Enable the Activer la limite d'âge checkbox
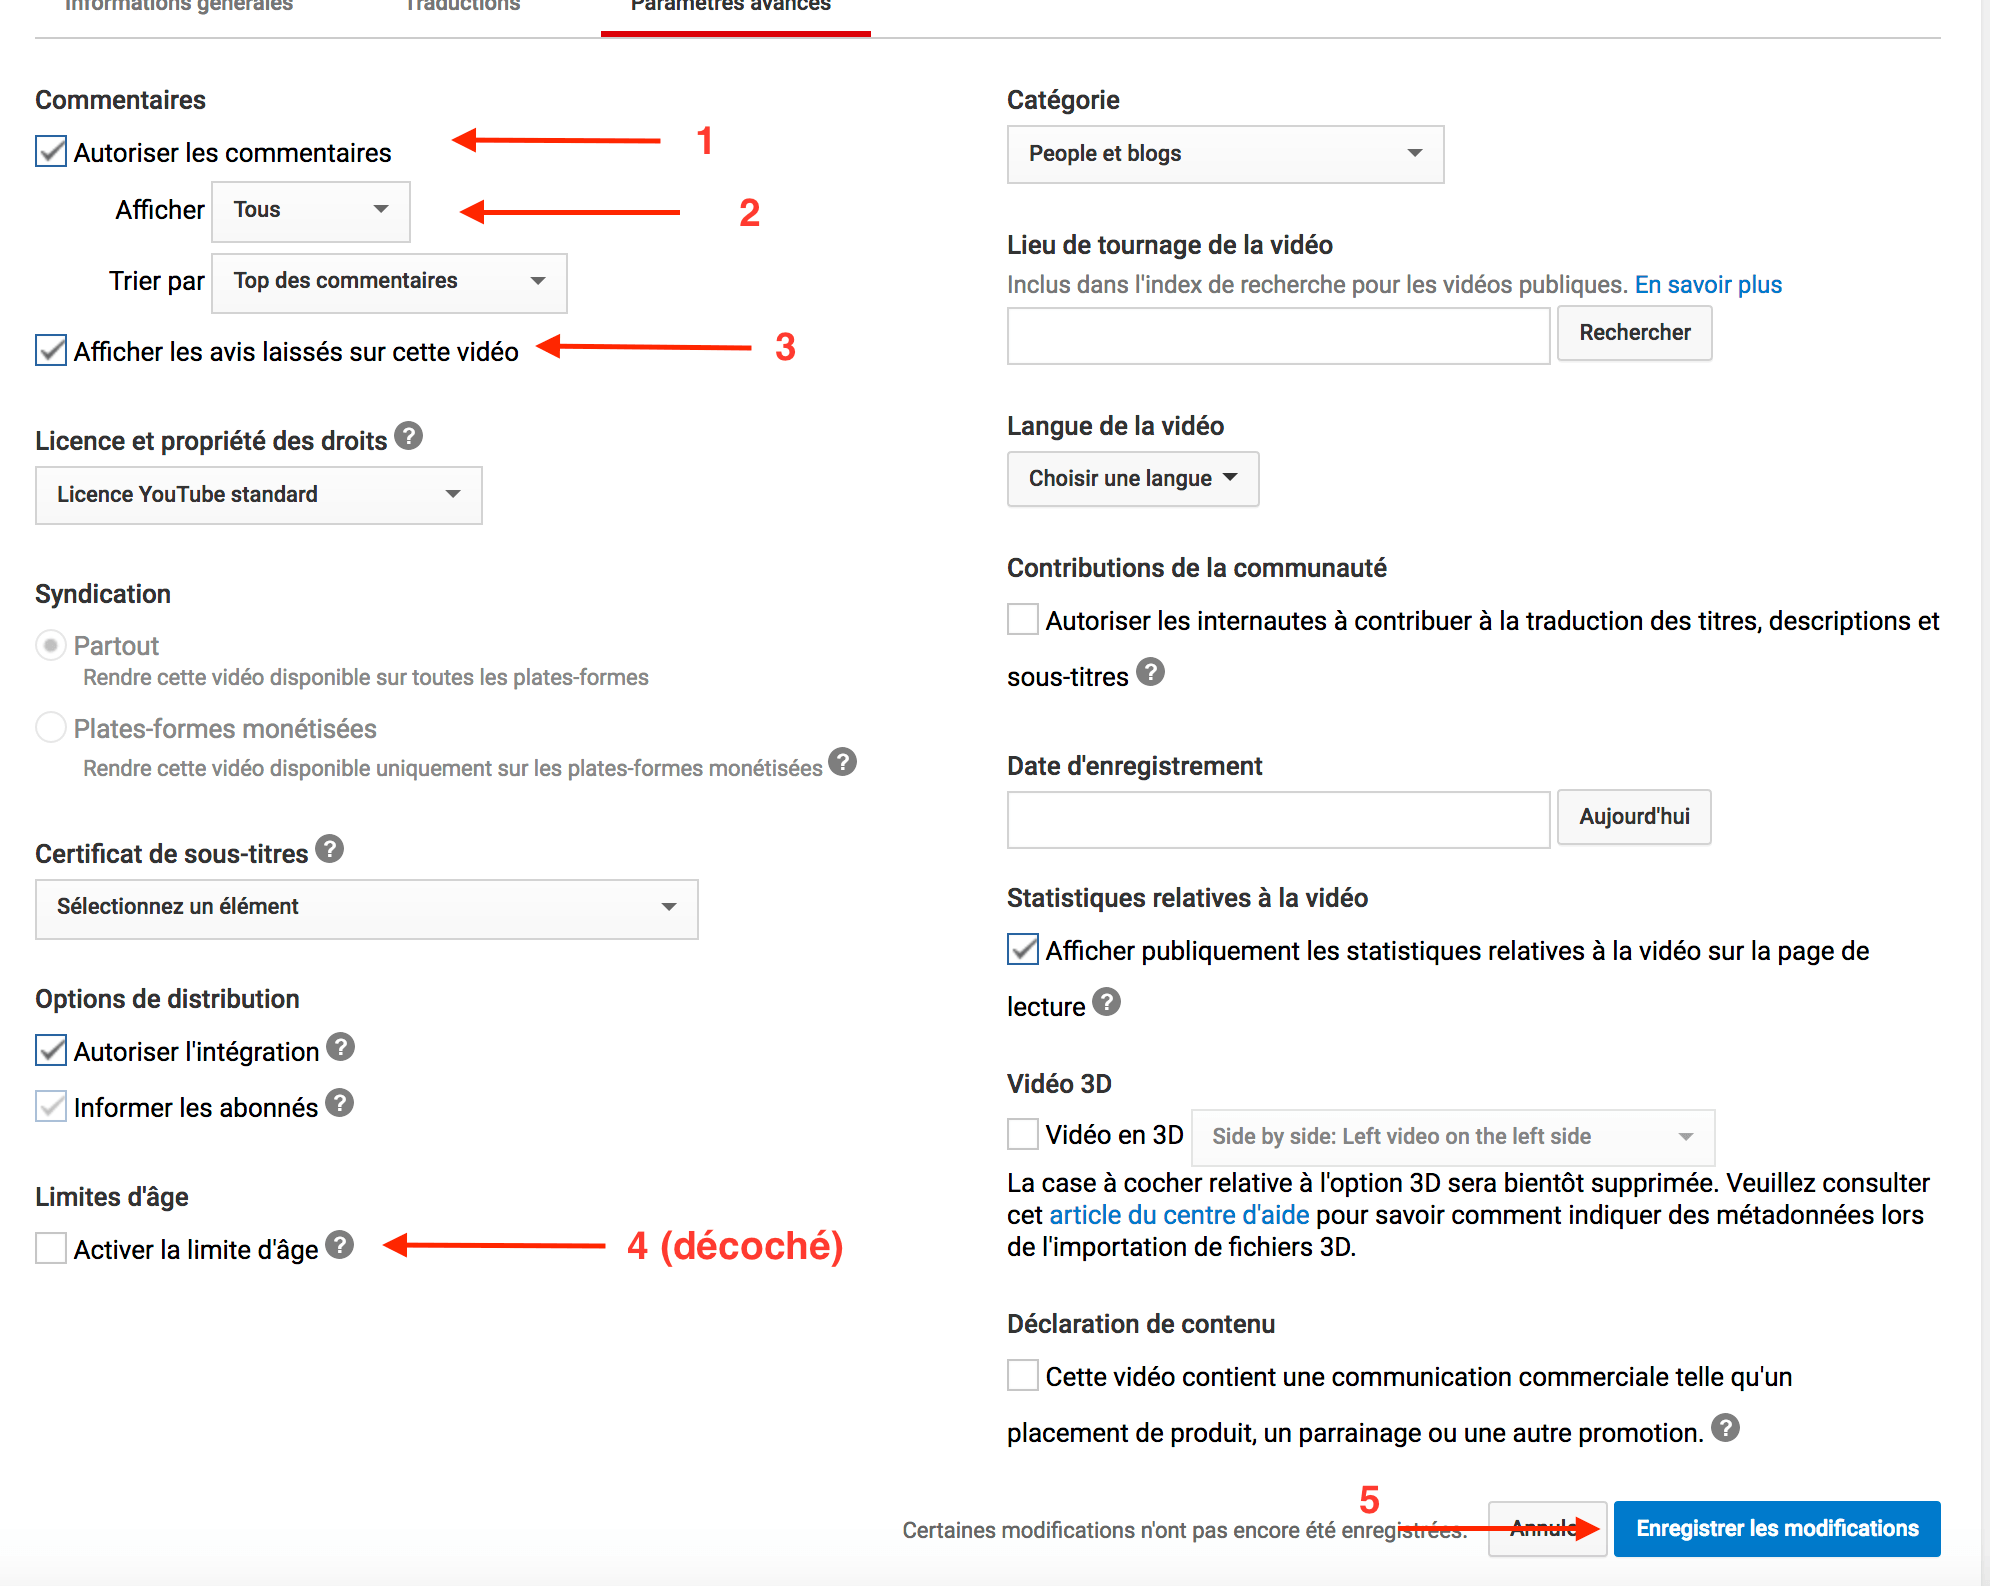This screenshot has width=1990, height=1586. [51, 1248]
